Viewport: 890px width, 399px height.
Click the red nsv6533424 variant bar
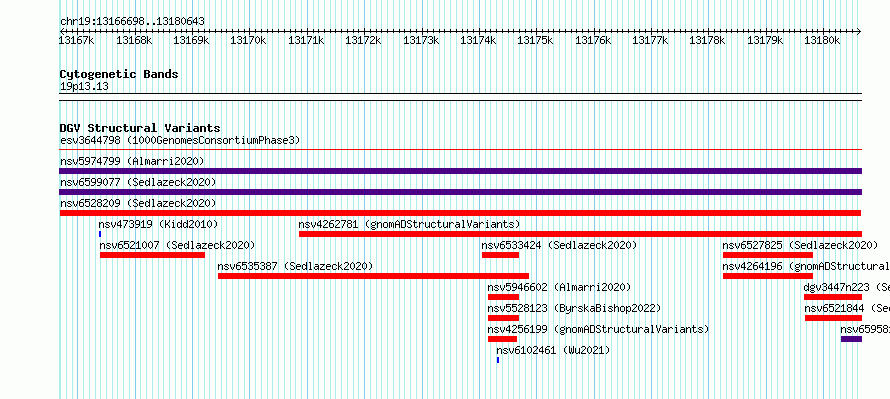coord(500,255)
